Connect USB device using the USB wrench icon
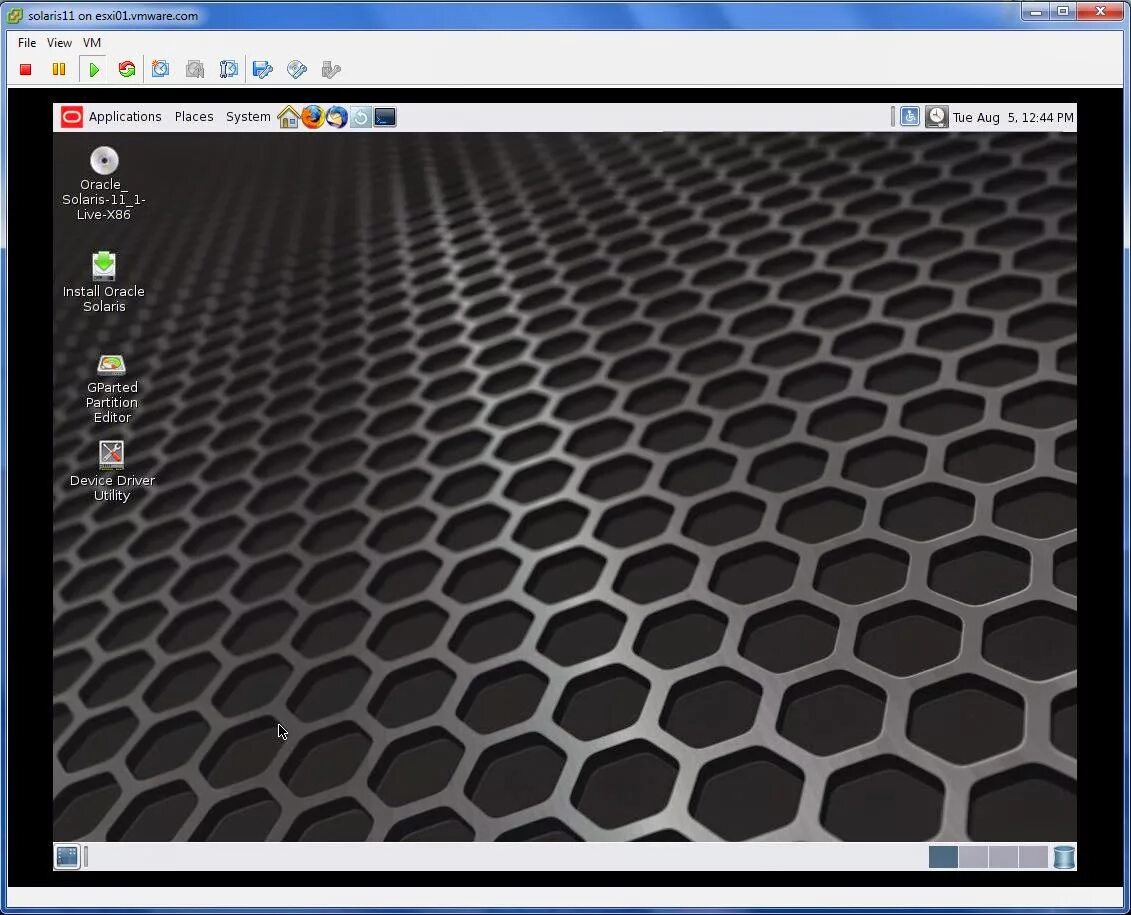 [330, 69]
